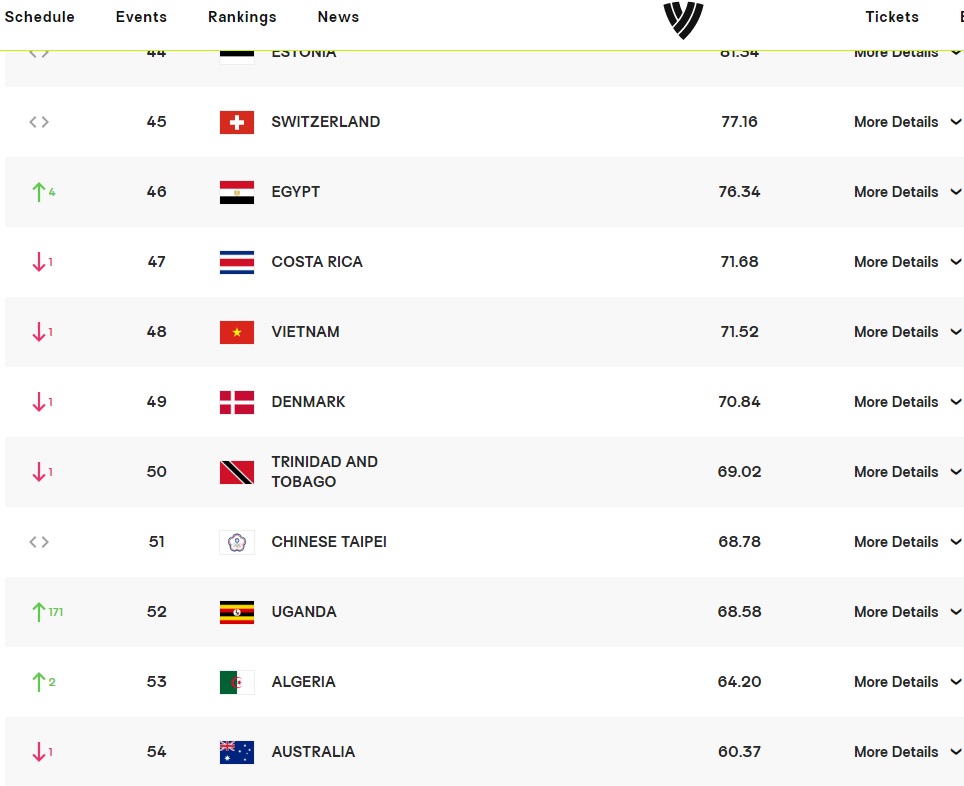Click the Volleyball World logo

tap(683, 20)
